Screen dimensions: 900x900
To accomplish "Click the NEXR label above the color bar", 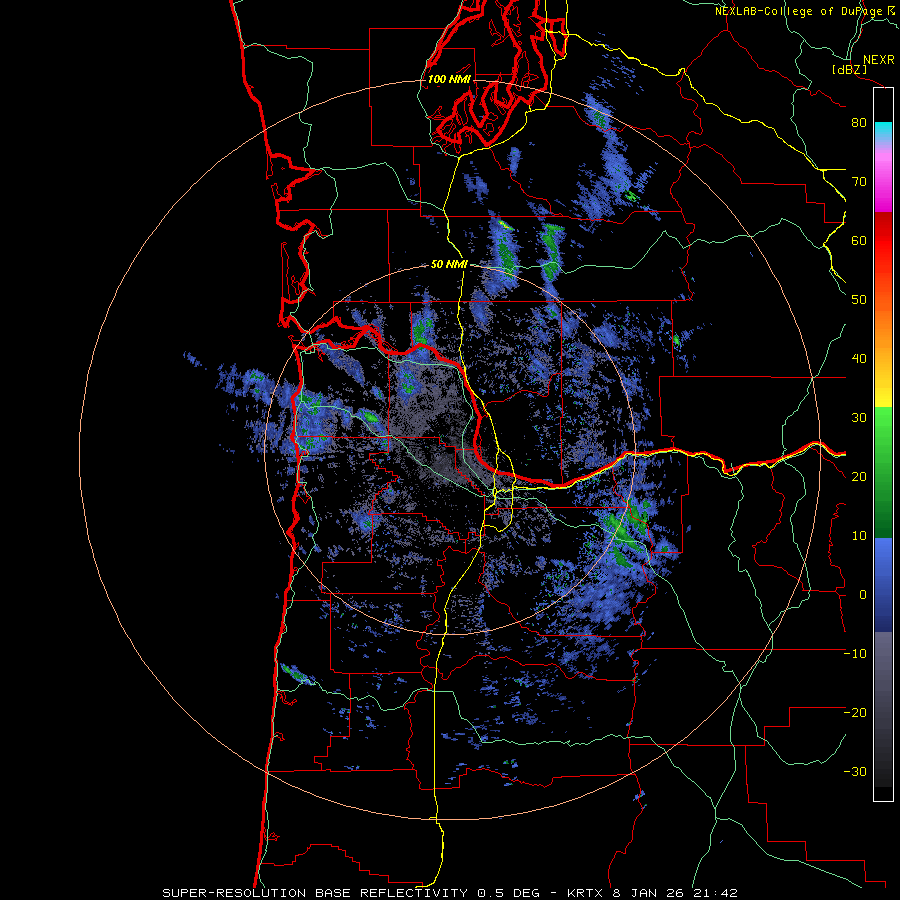I will point(879,60).
